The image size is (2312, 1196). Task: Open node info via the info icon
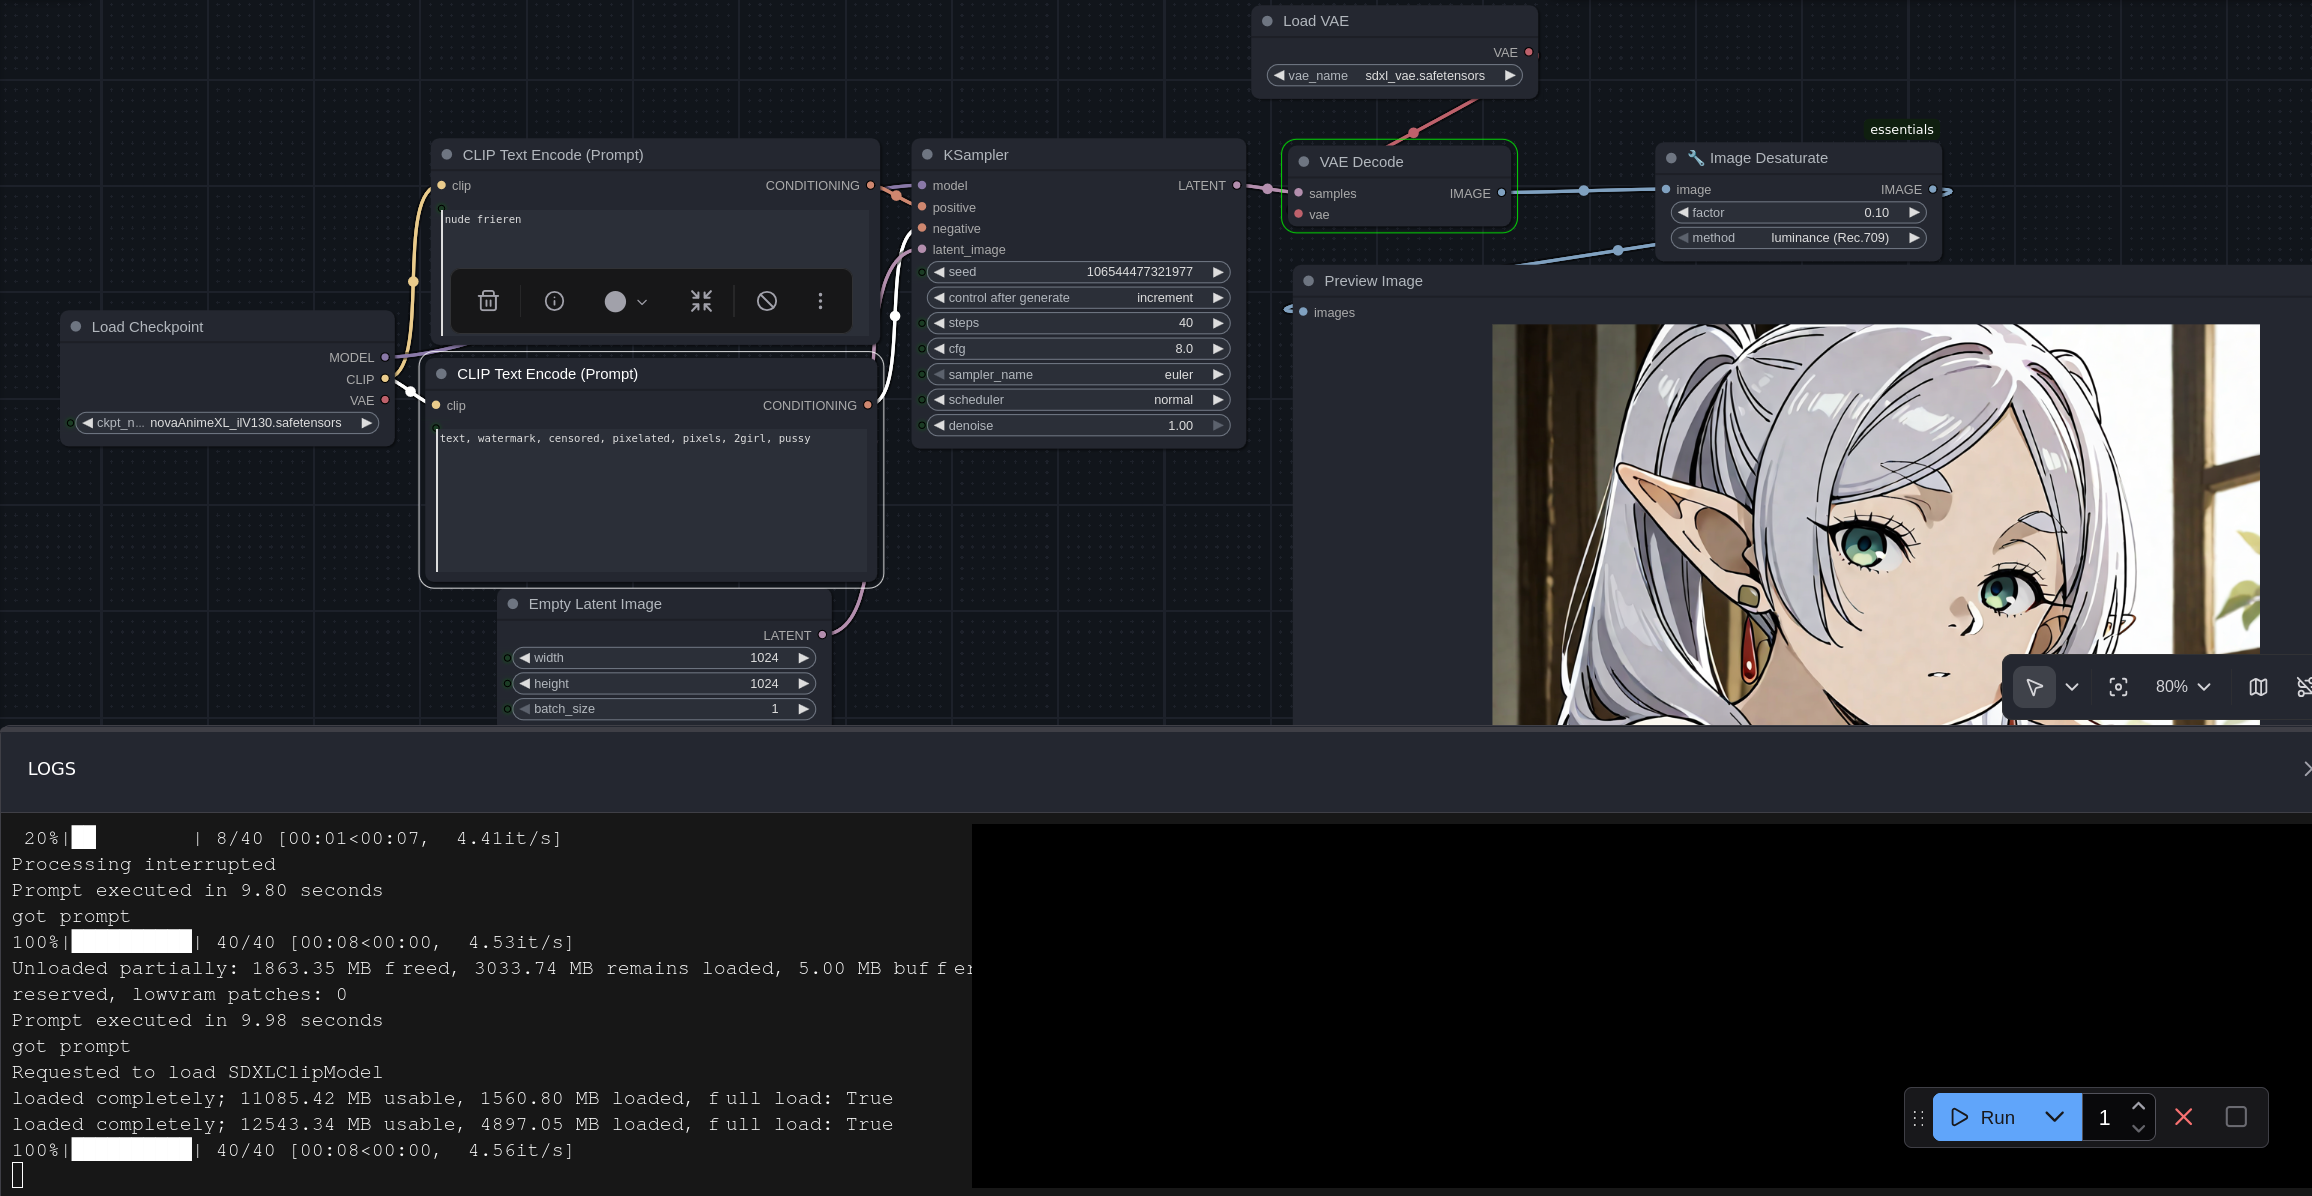[554, 301]
